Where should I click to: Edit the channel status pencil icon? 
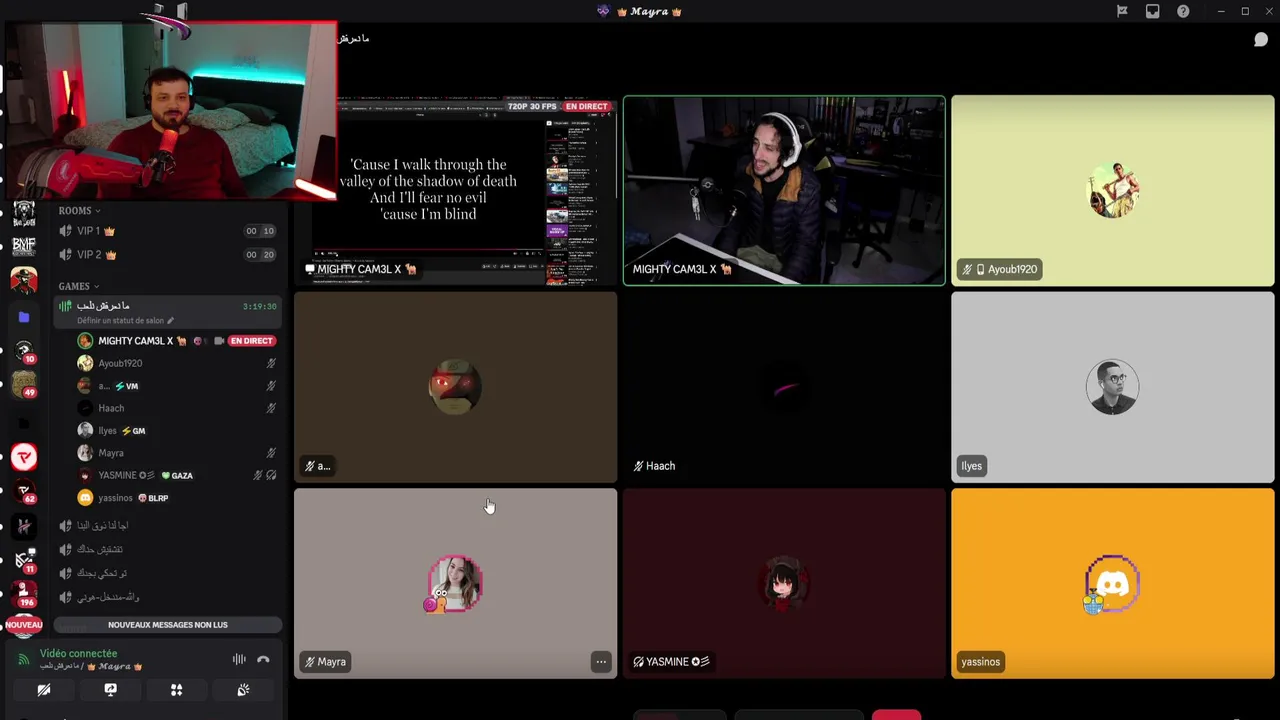coord(170,321)
